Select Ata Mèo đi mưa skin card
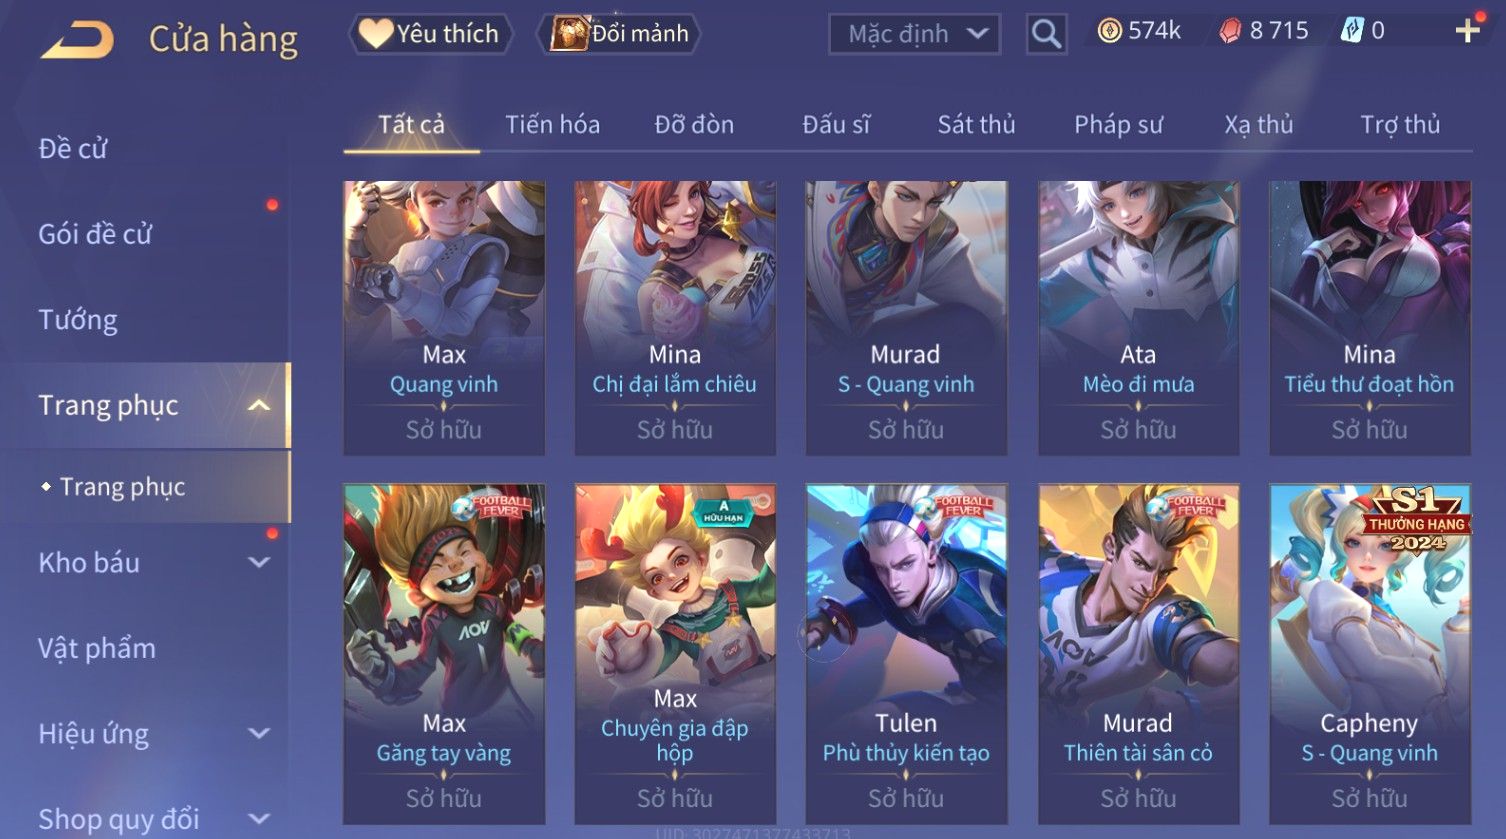The width and height of the screenshot is (1506, 839). 1138,318
